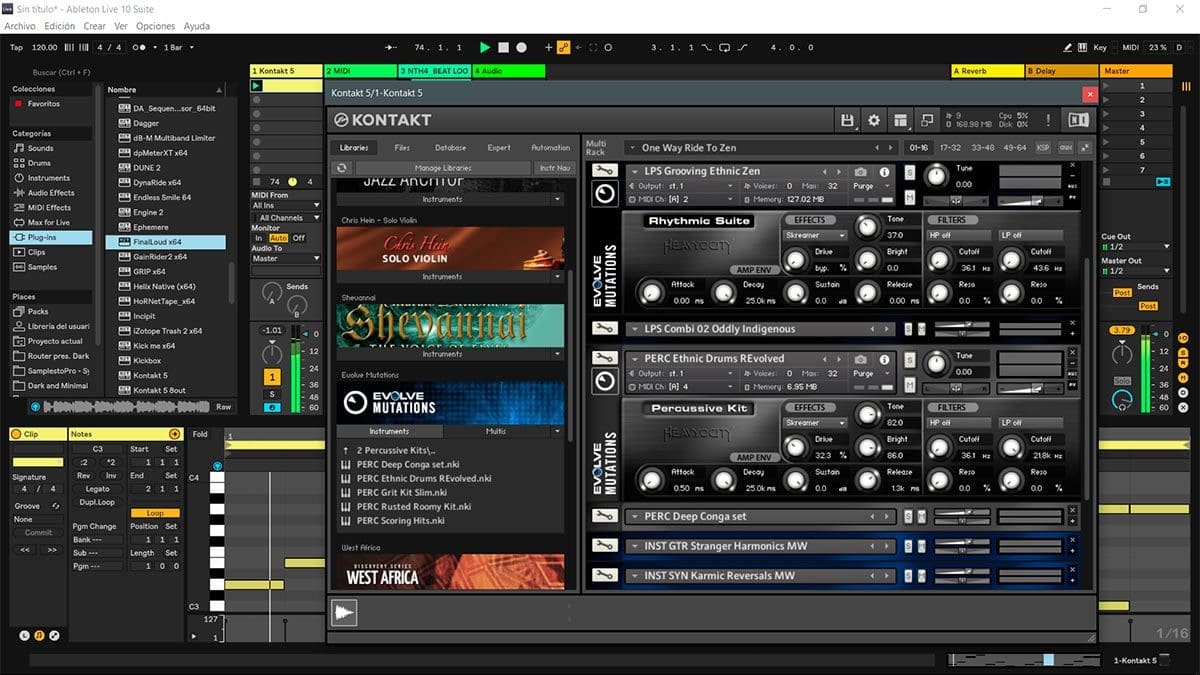The height and width of the screenshot is (675, 1200).
Task: Open Skreamer effect dropdown in Percussive Kit
Action: pos(816,423)
